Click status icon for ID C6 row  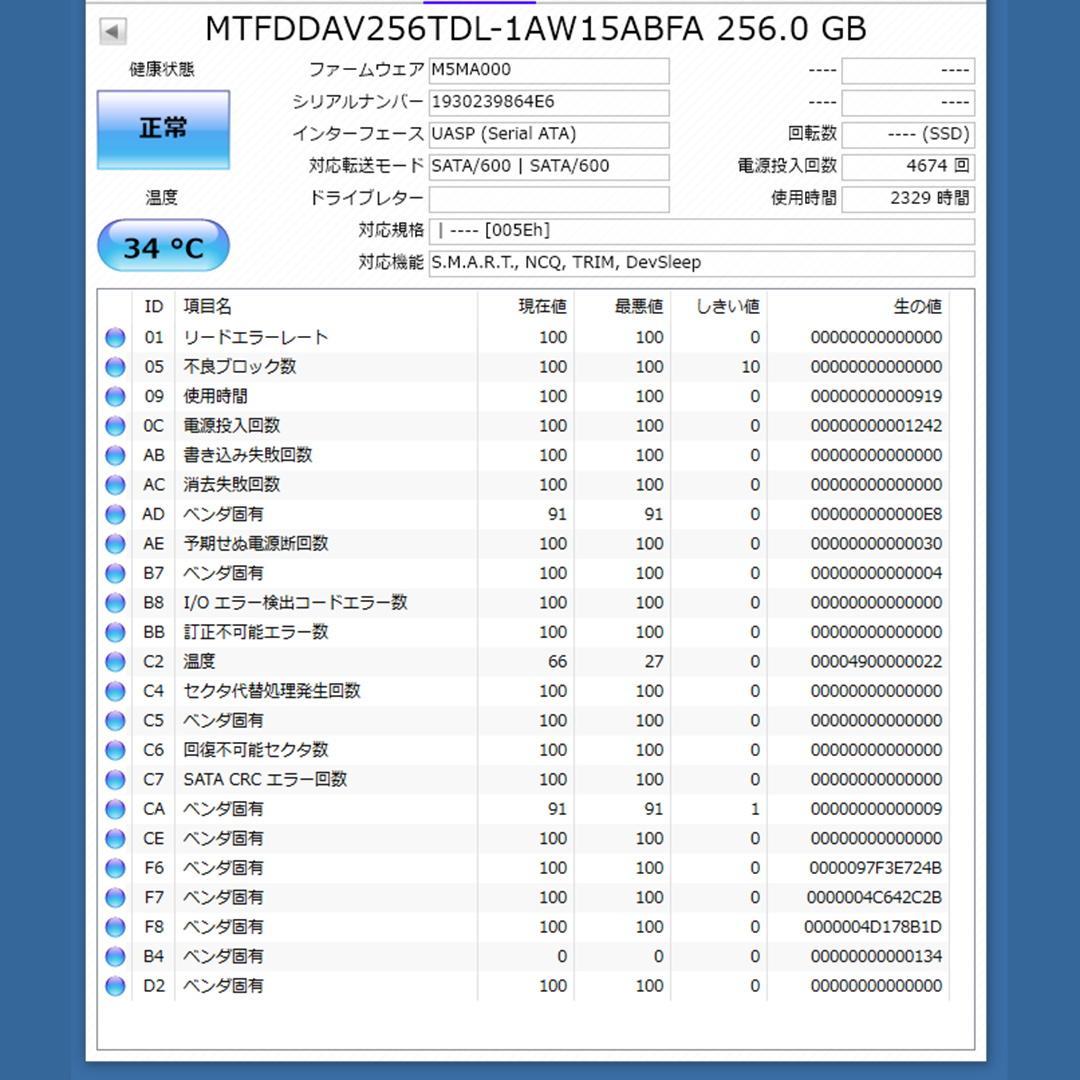point(115,750)
